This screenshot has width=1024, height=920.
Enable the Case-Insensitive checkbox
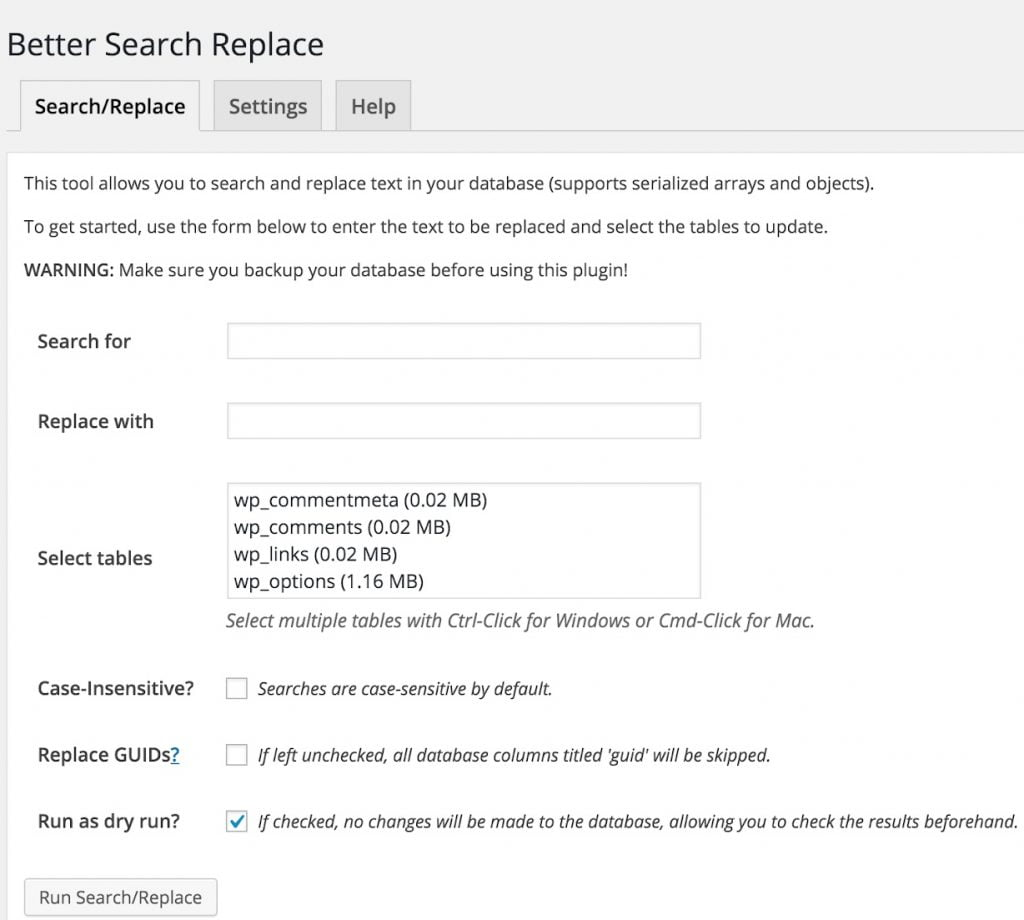click(x=237, y=689)
